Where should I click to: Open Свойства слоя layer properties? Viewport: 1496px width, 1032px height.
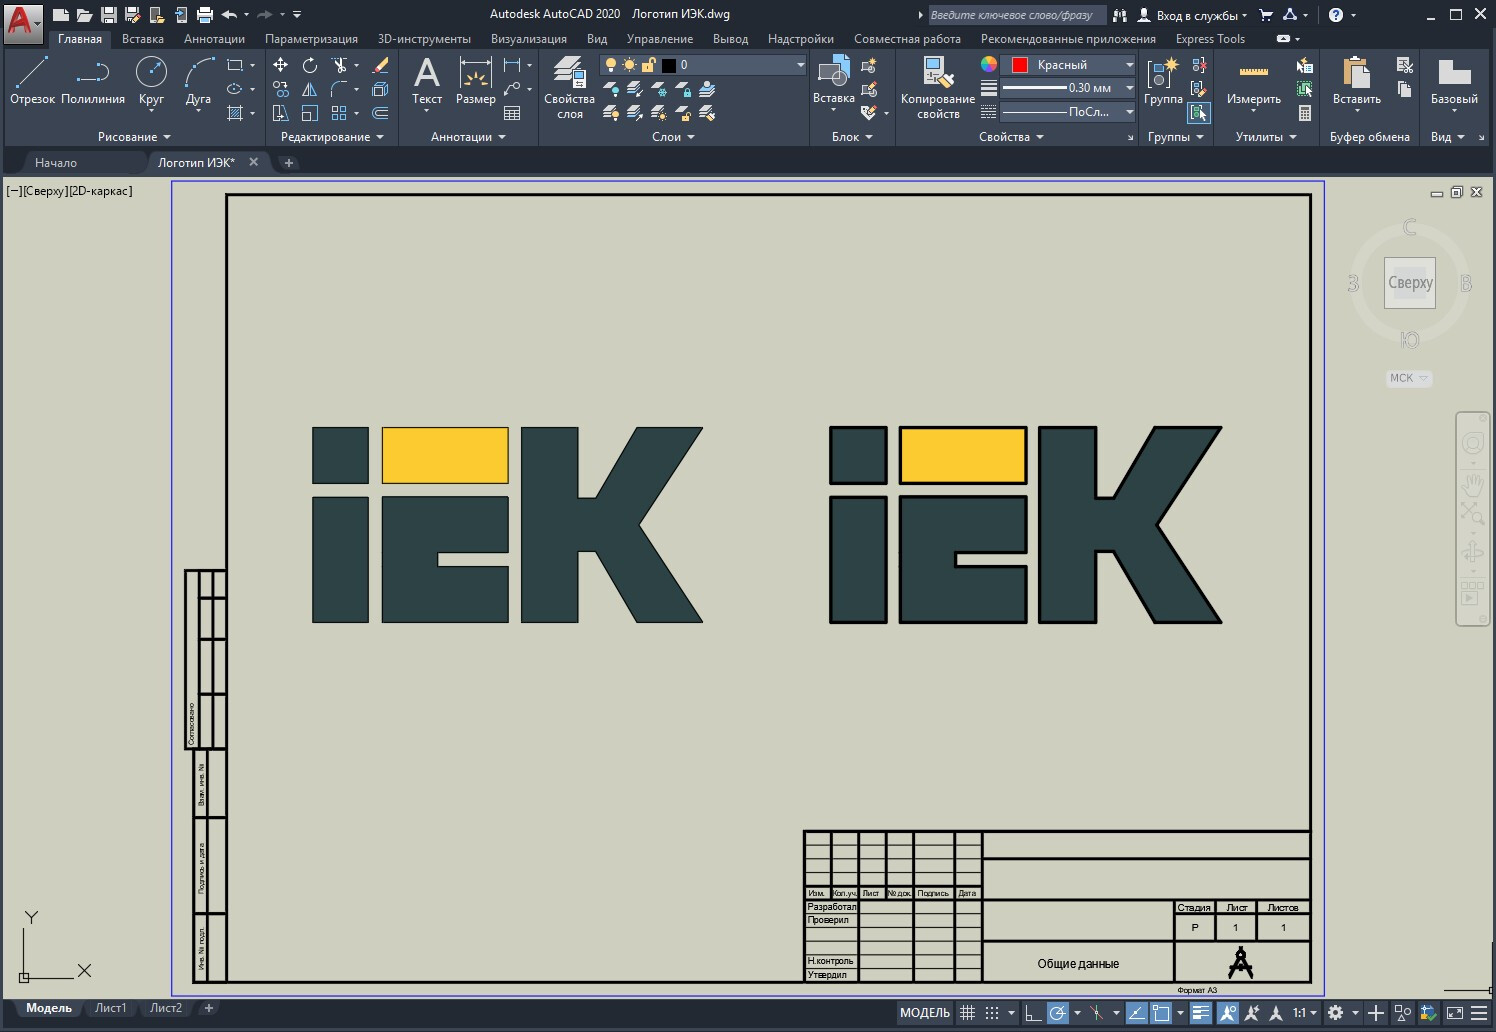pyautogui.click(x=569, y=88)
